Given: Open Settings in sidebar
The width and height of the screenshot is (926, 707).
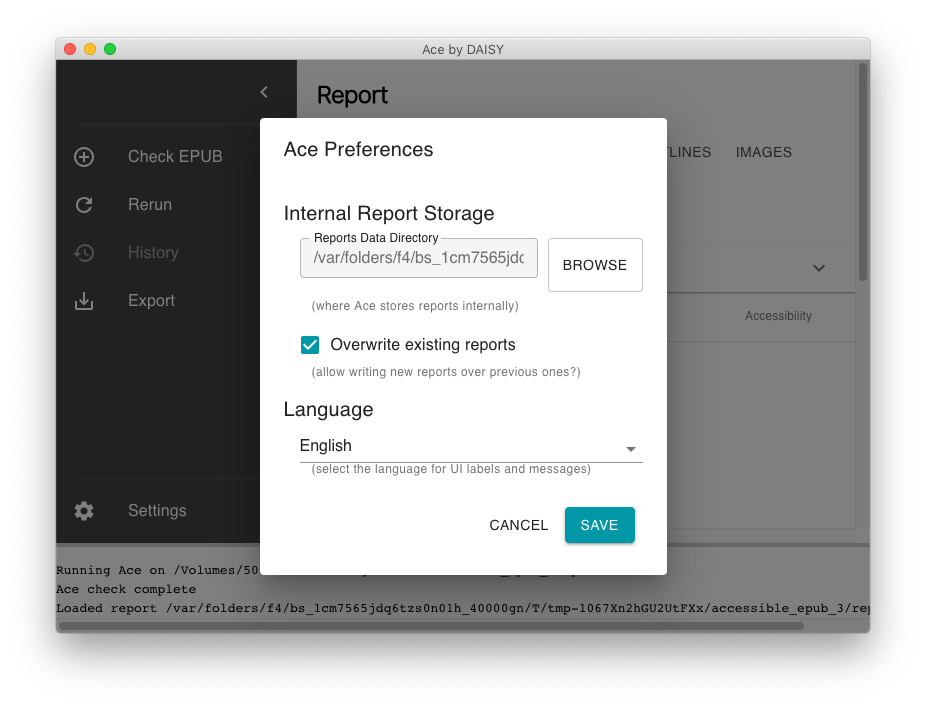Looking at the screenshot, I should [158, 511].
